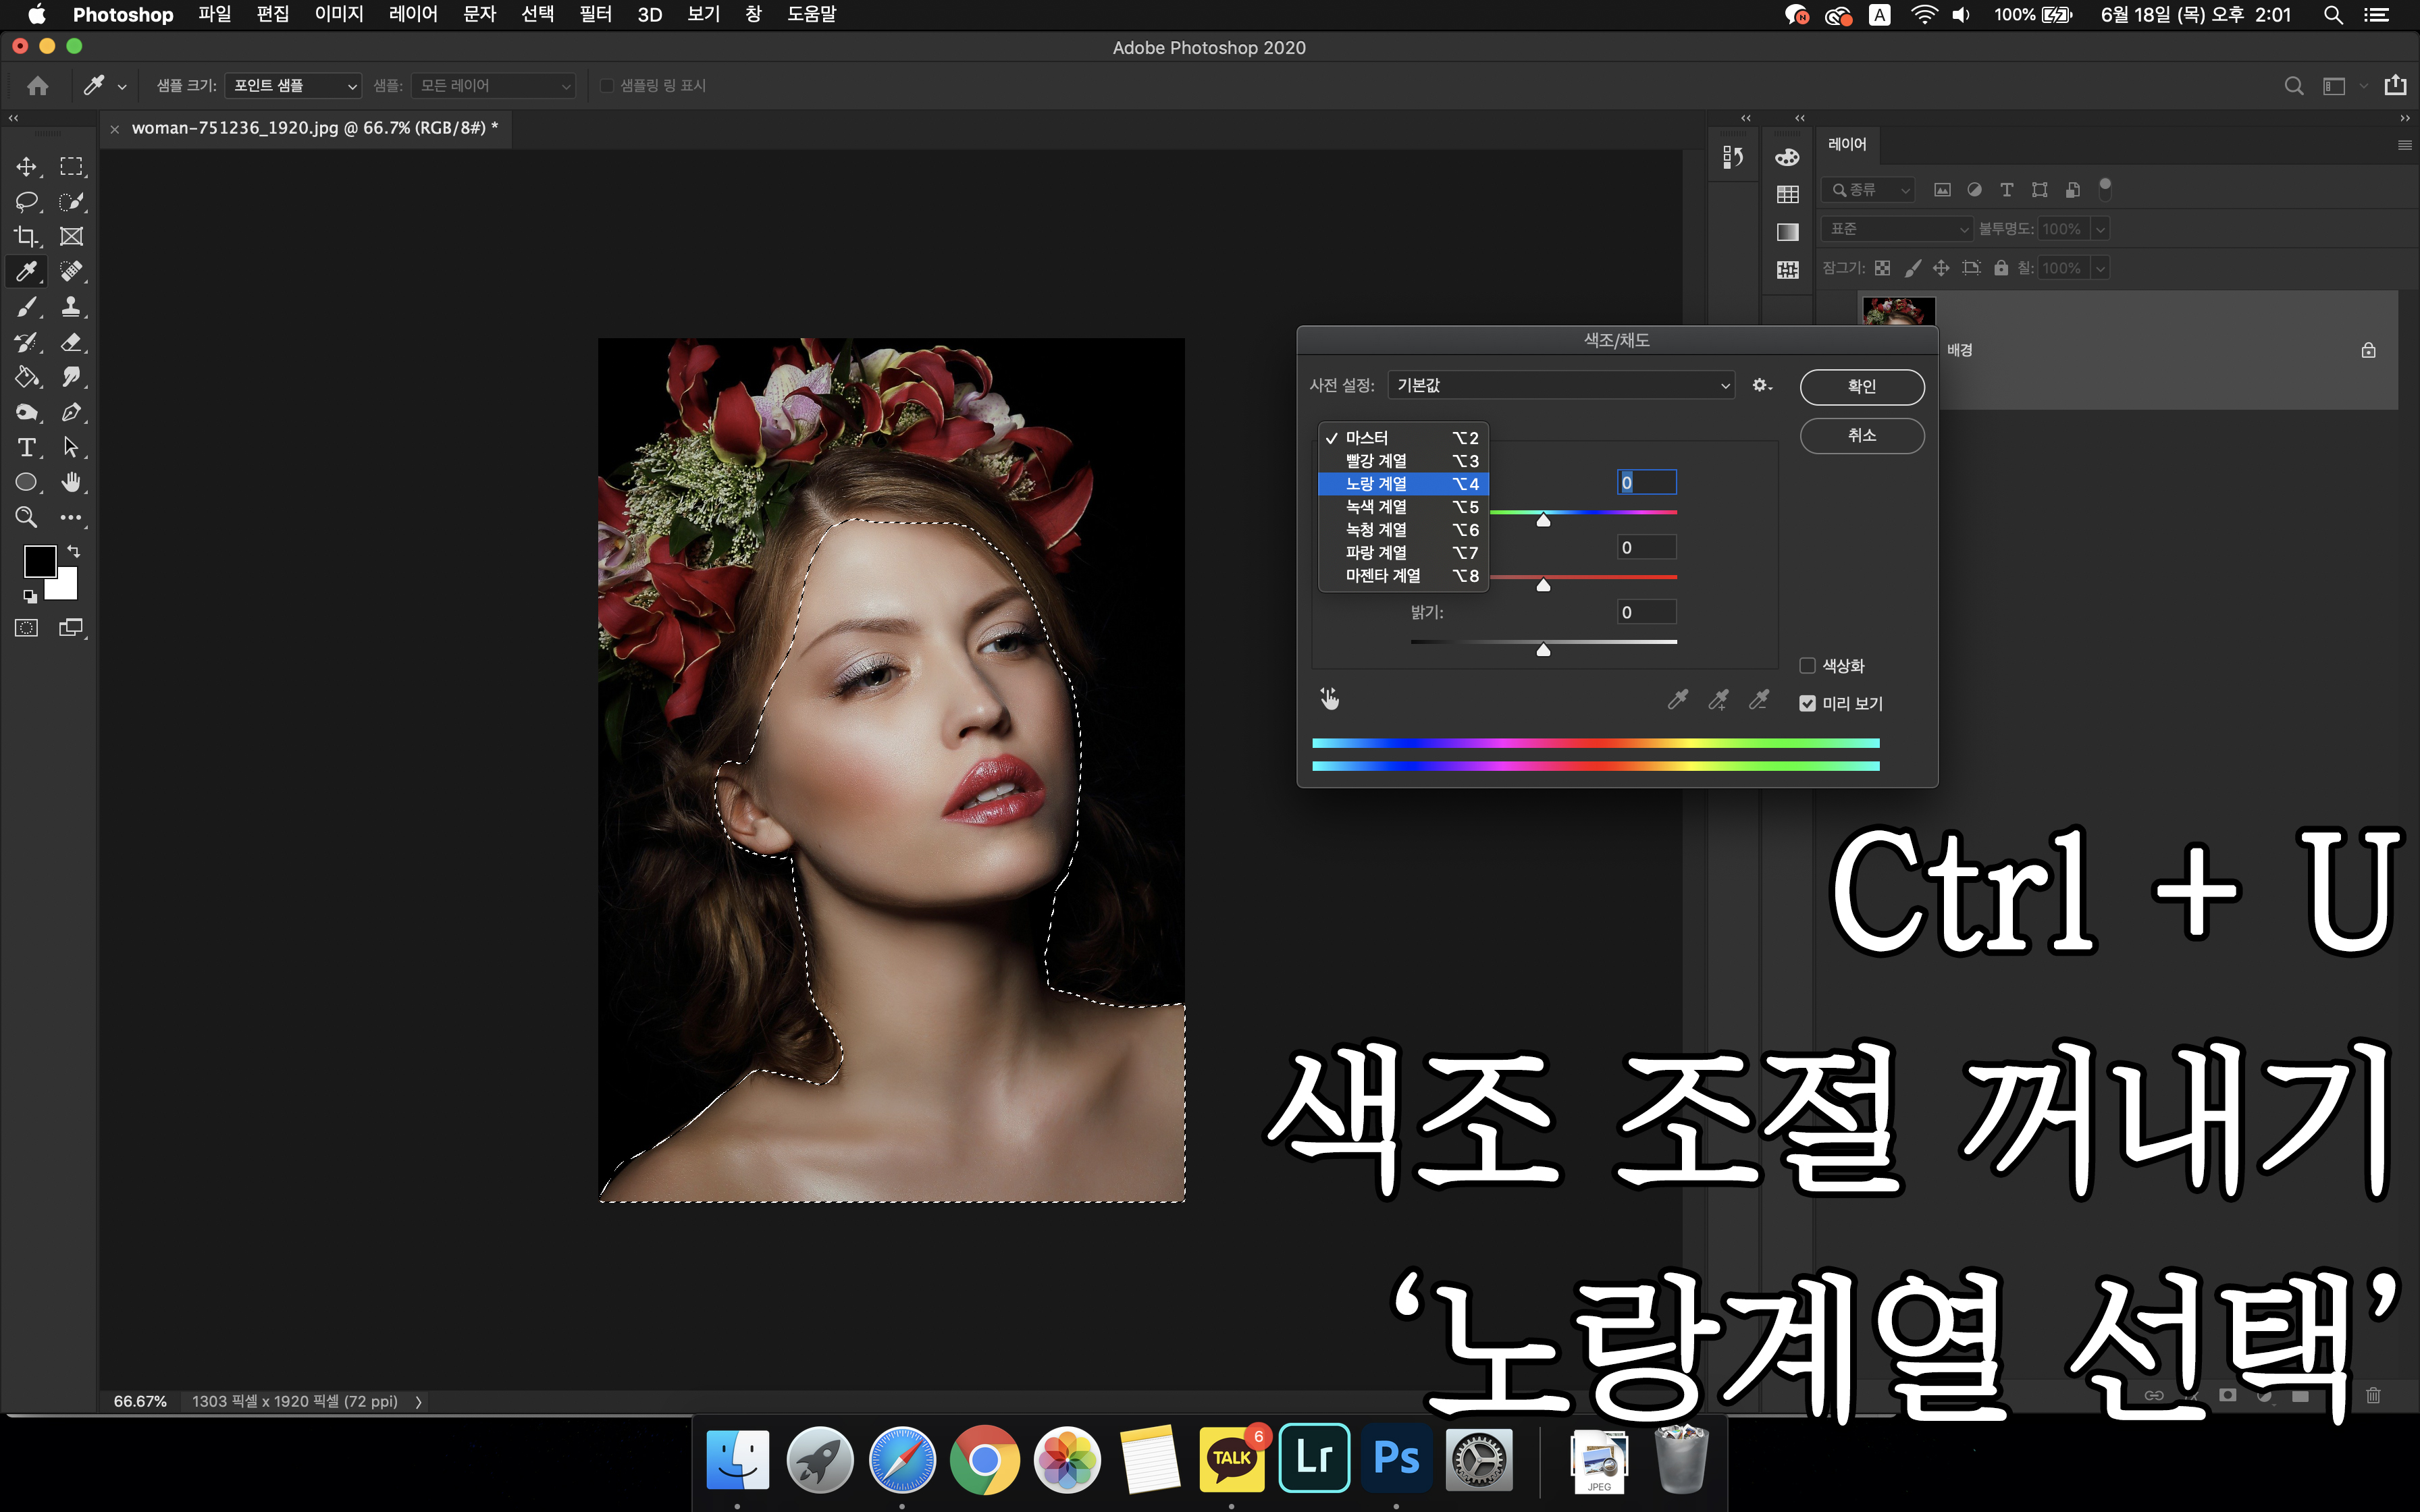Open the 사전 설정 preset dropdown

pyautogui.click(x=1560, y=386)
